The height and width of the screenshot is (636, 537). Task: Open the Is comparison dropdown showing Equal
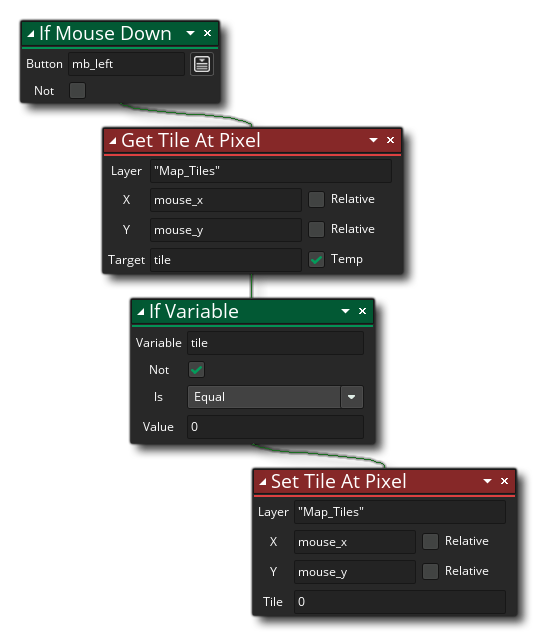[x=275, y=397]
